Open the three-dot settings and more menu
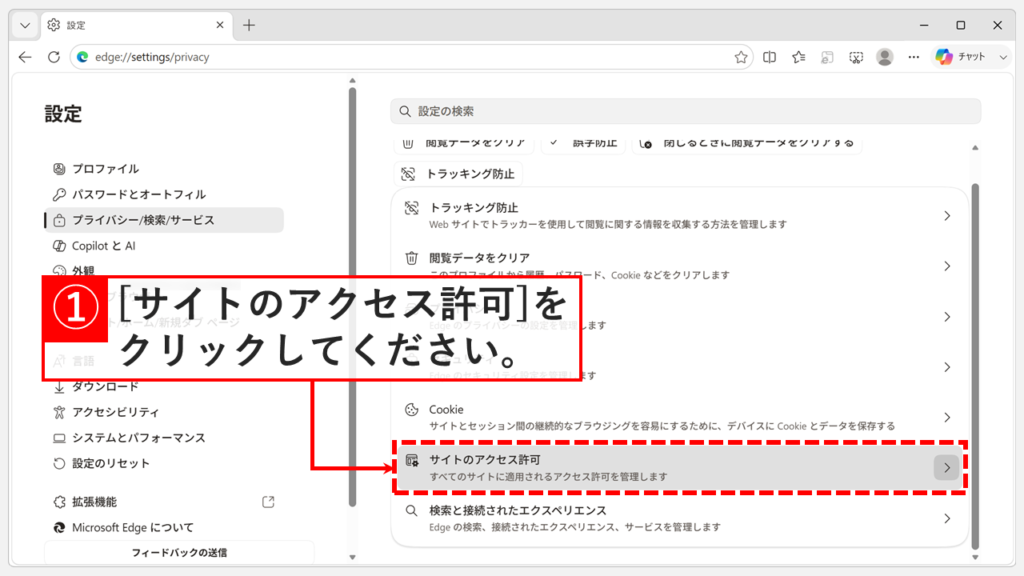Screen dimensions: 1024x576 914,57
